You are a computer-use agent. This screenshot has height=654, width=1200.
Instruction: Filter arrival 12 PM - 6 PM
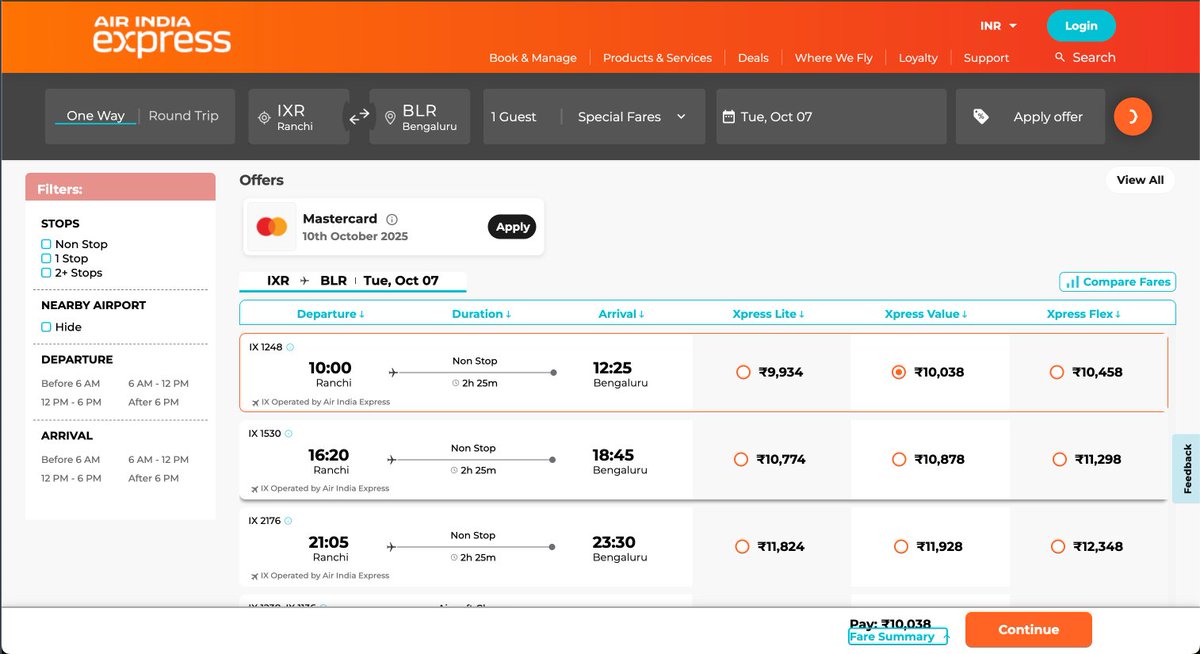[x=71, y=479]
